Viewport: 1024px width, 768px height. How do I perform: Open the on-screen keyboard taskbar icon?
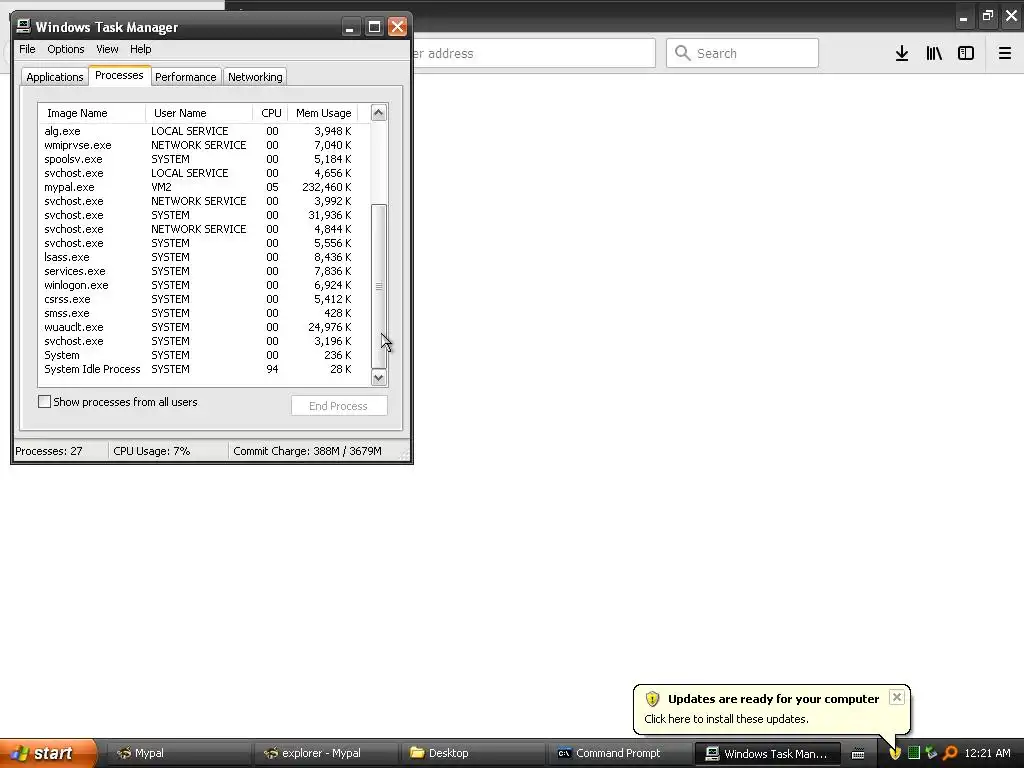pos(858,754)
